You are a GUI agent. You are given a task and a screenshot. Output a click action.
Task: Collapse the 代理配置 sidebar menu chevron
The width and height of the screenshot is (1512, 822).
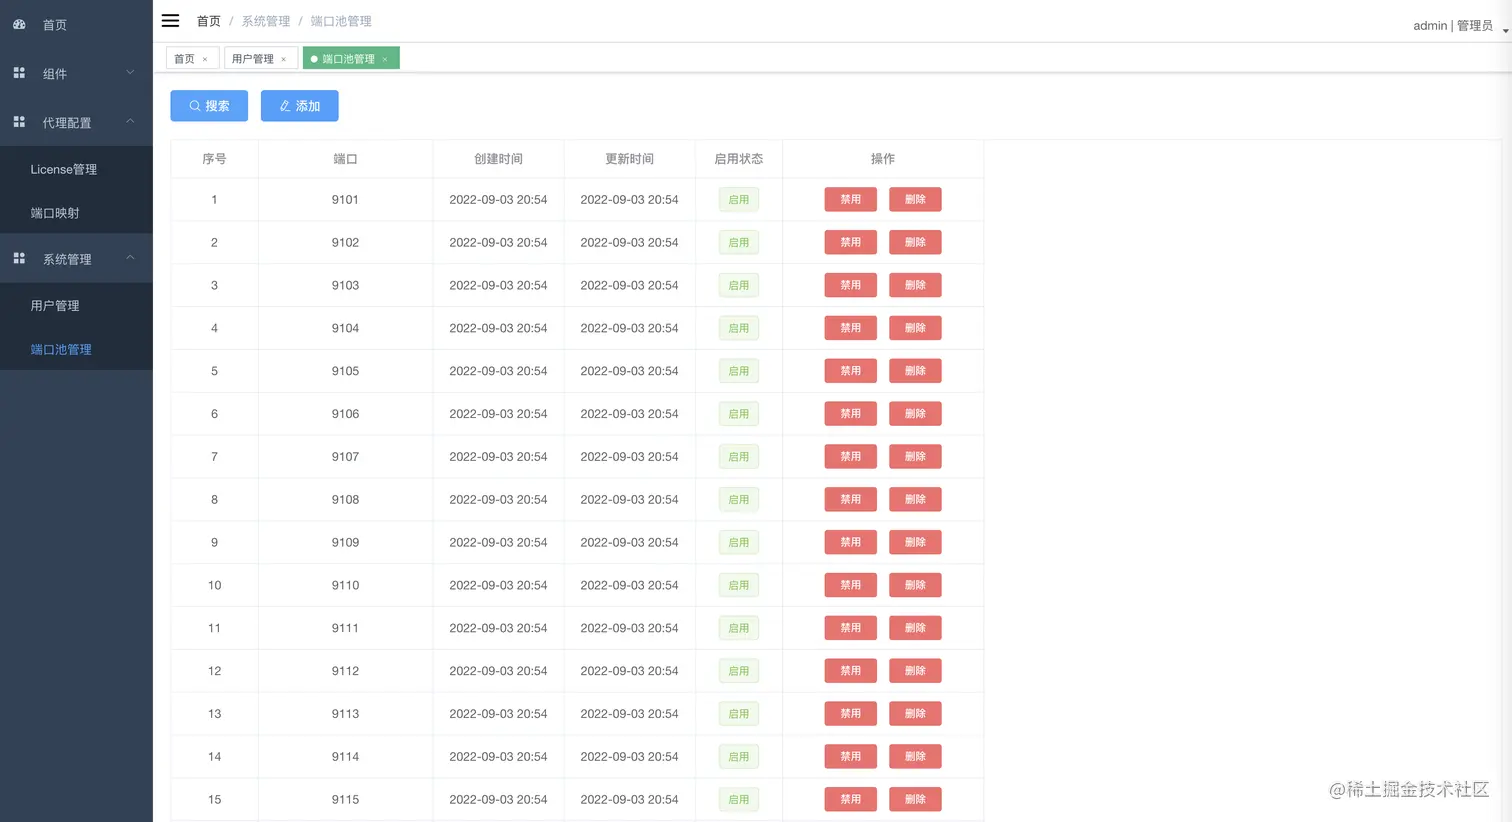(130, 121)
